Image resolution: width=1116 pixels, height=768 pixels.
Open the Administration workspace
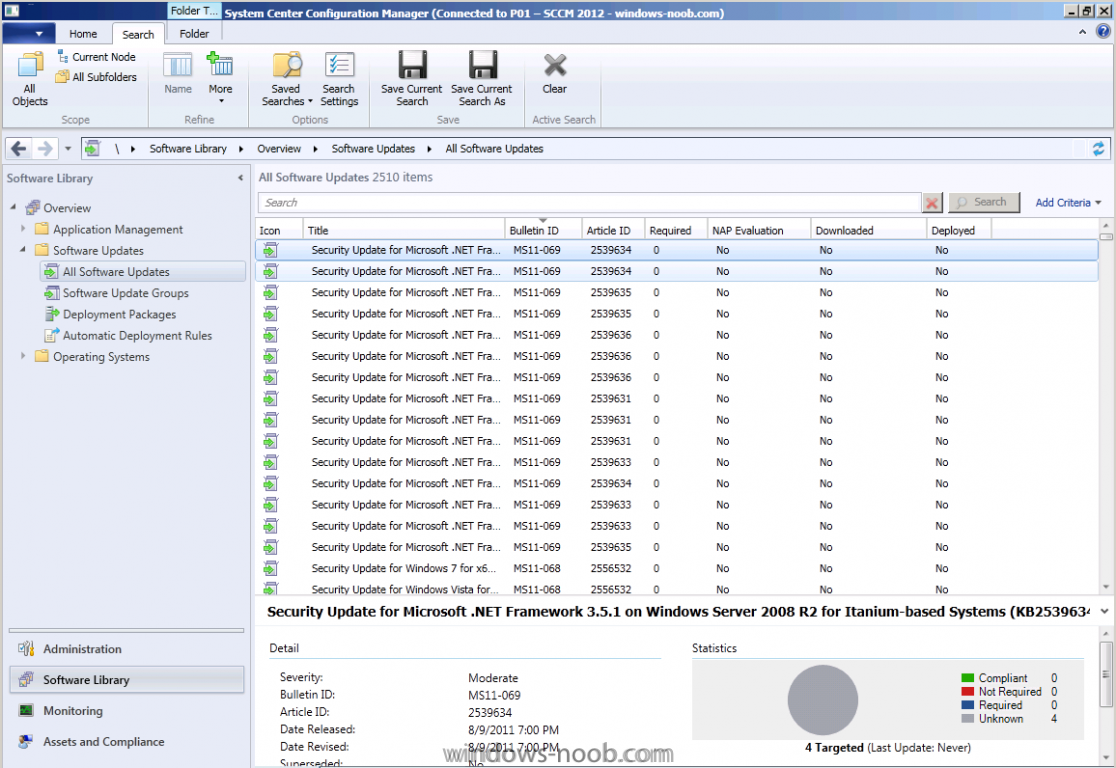point(127,648)
